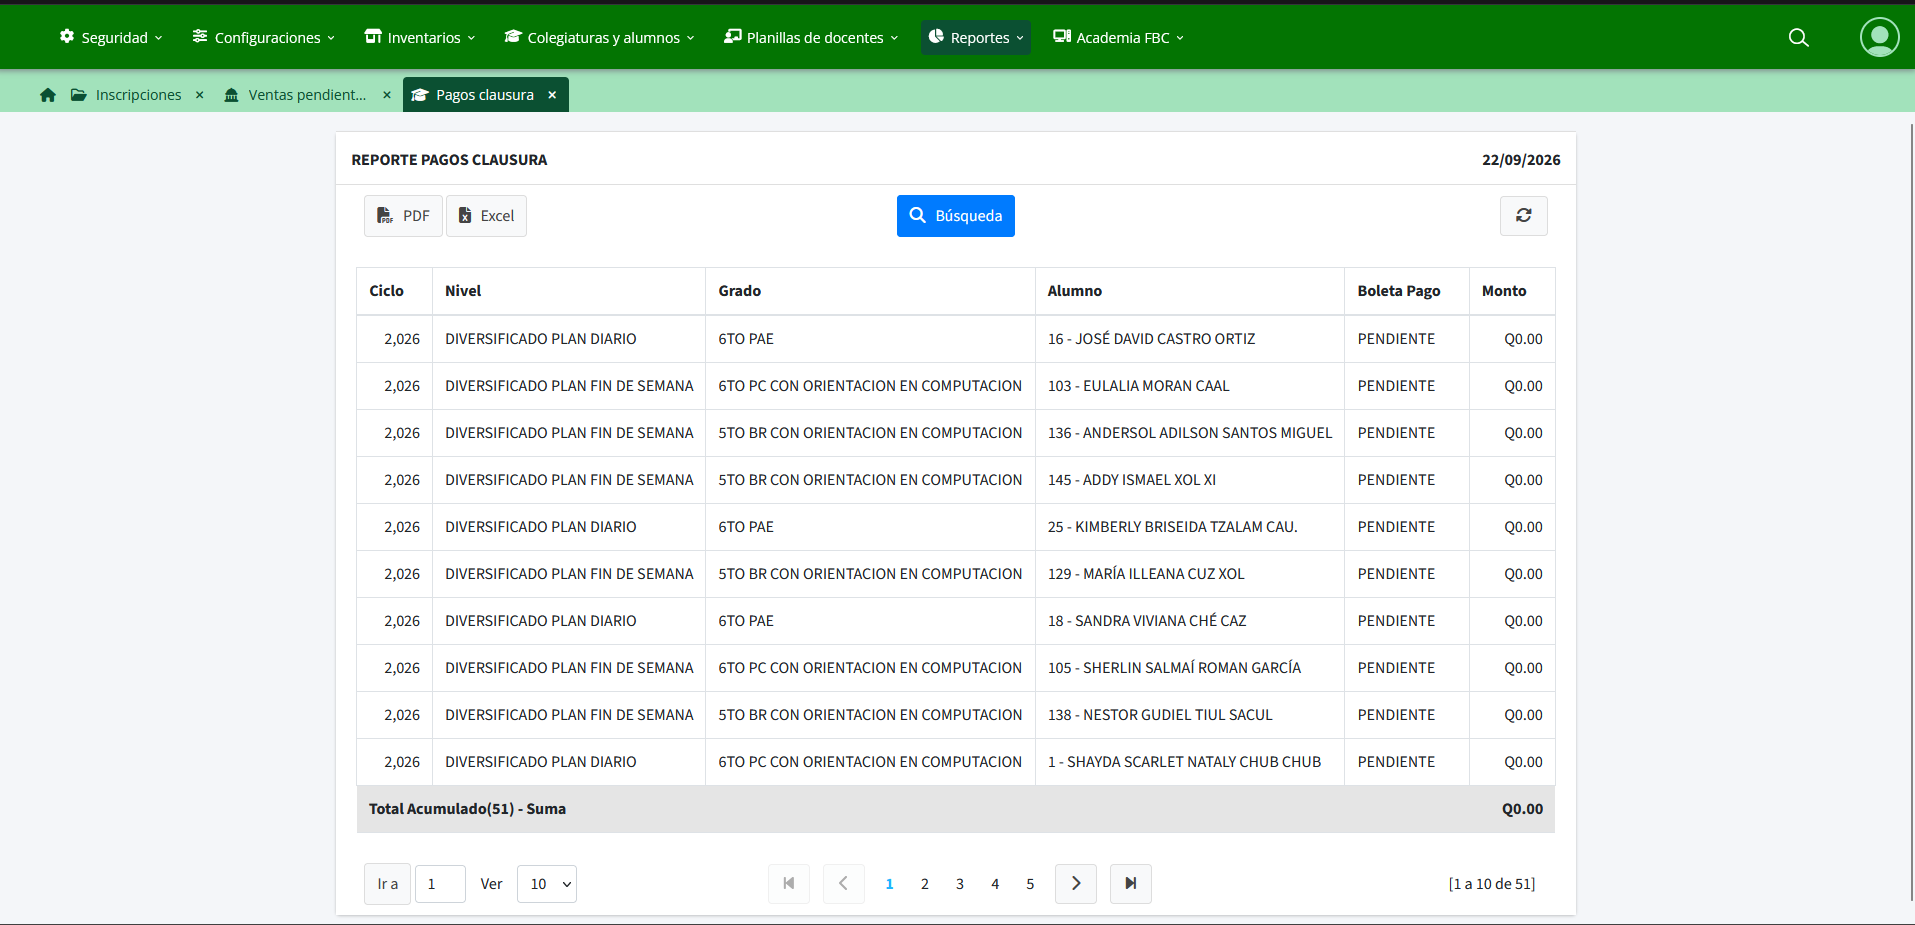Click the Total Acumulado(51) summary row
Image resolution: width=1915 pixels, height=925 pixels.
coord(956,809)
